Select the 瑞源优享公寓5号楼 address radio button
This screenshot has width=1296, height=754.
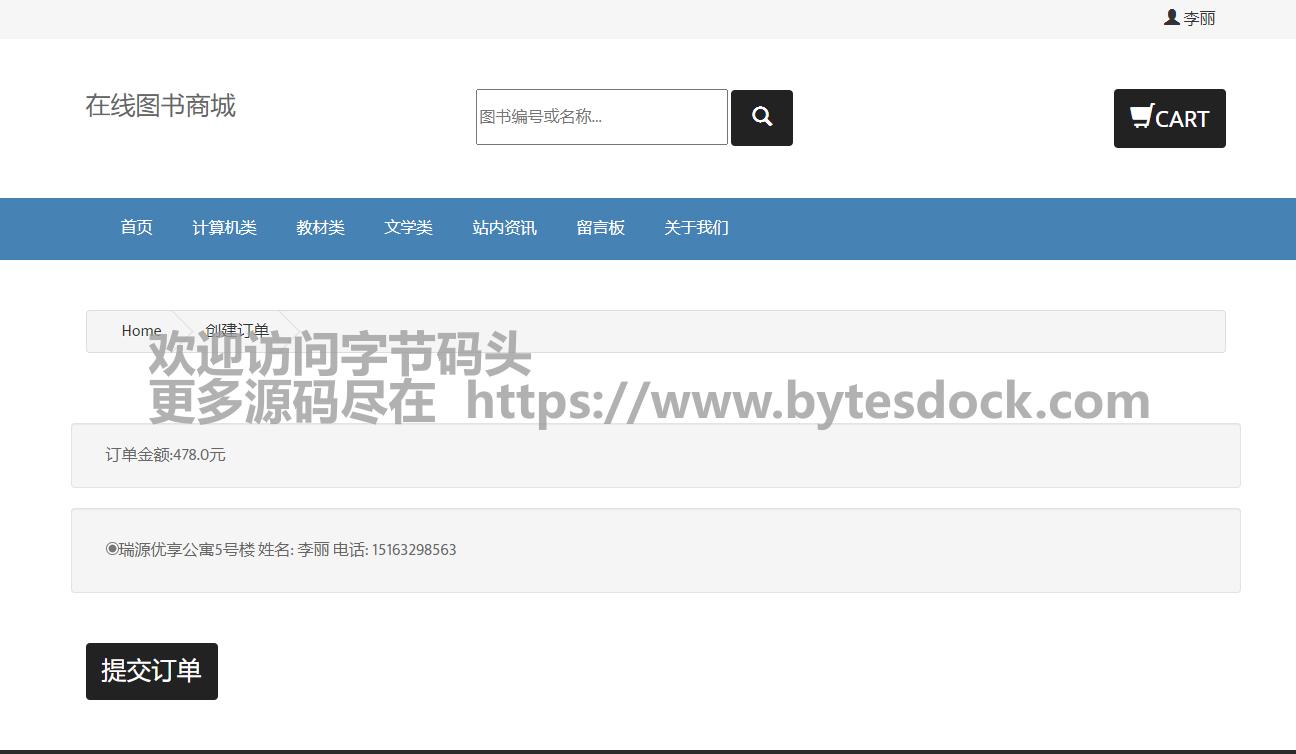[x=112, y=548]
